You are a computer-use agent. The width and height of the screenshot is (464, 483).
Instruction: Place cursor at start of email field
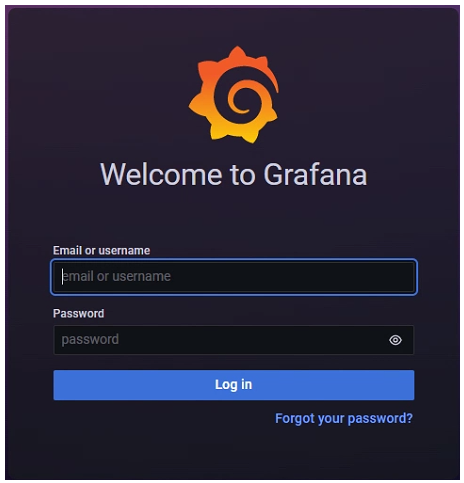click(62, 277)
